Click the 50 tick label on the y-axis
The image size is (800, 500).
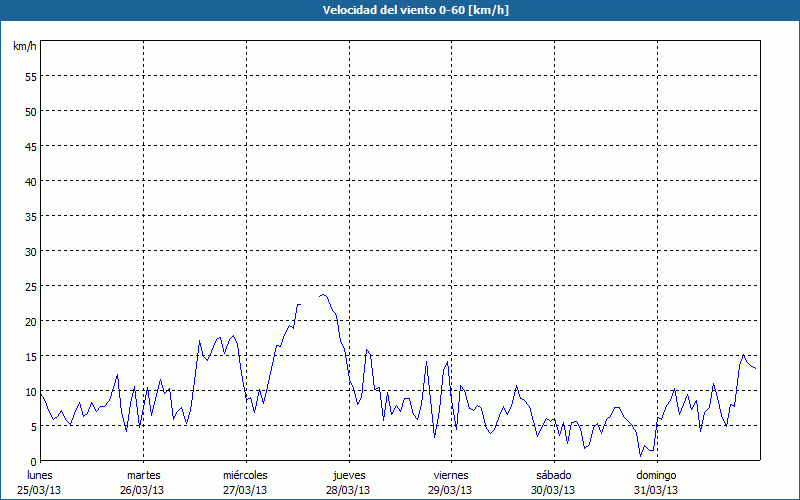30,111
